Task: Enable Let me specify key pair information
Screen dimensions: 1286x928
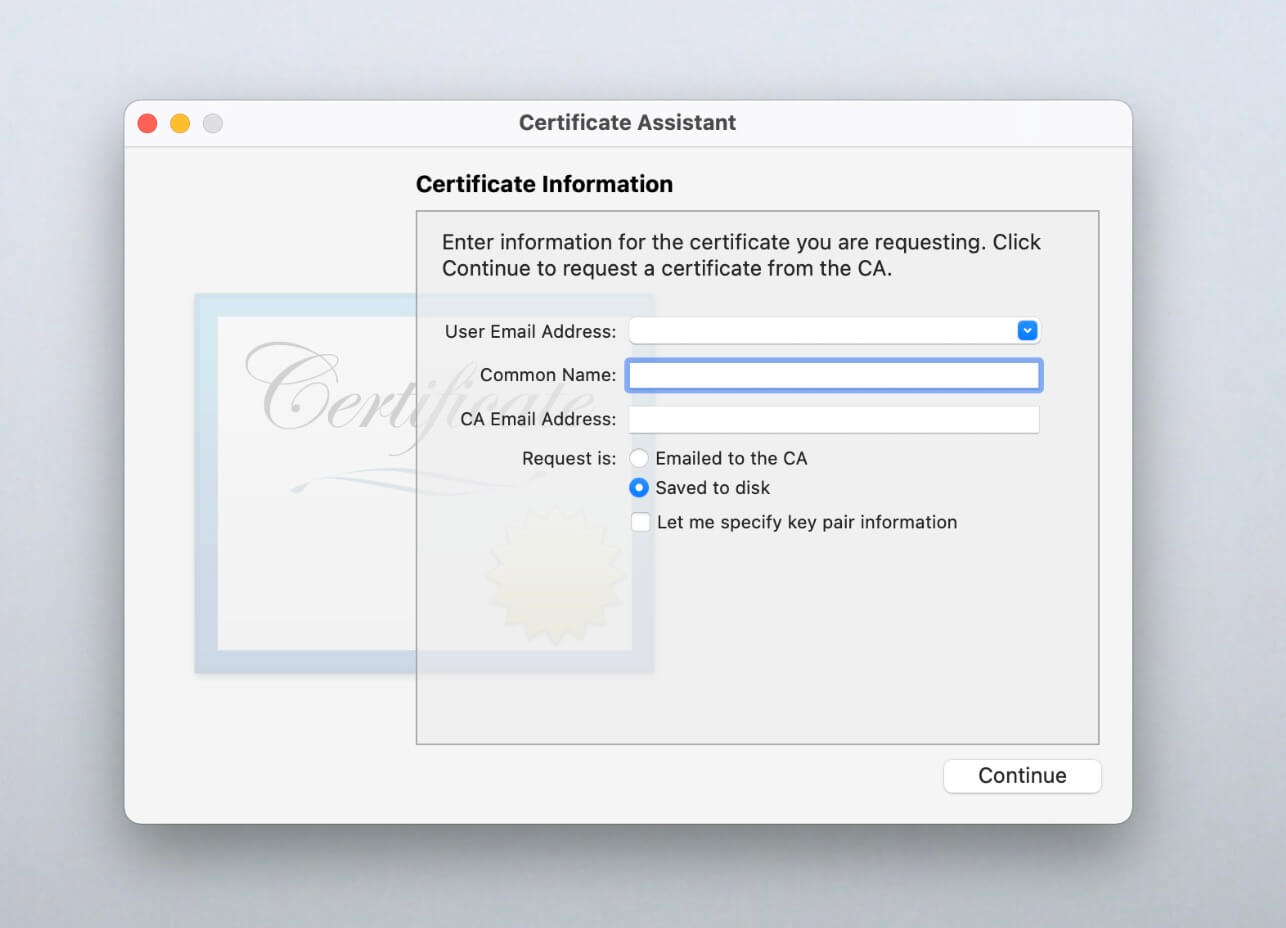Action: tap(641, 522)
